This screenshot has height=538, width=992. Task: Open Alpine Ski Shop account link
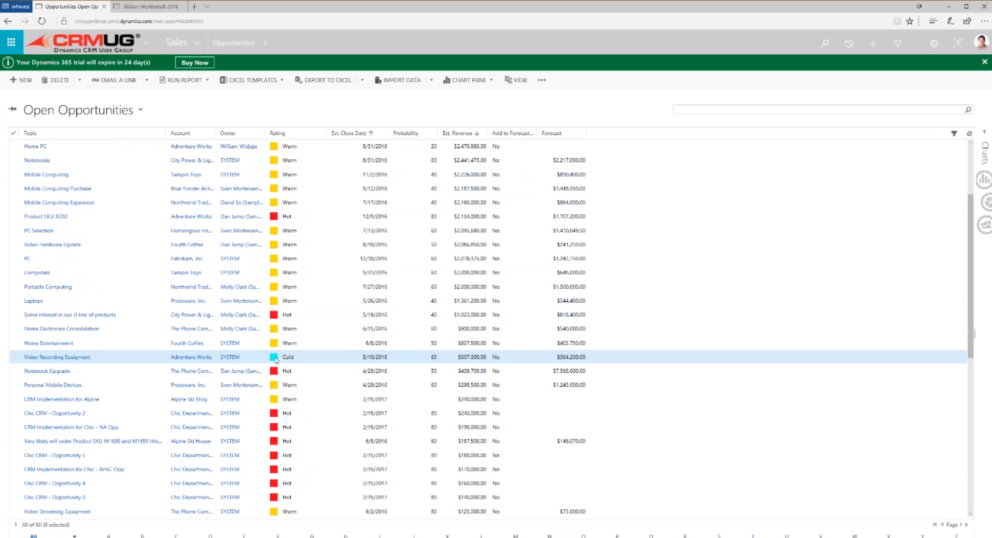(189, 399)
